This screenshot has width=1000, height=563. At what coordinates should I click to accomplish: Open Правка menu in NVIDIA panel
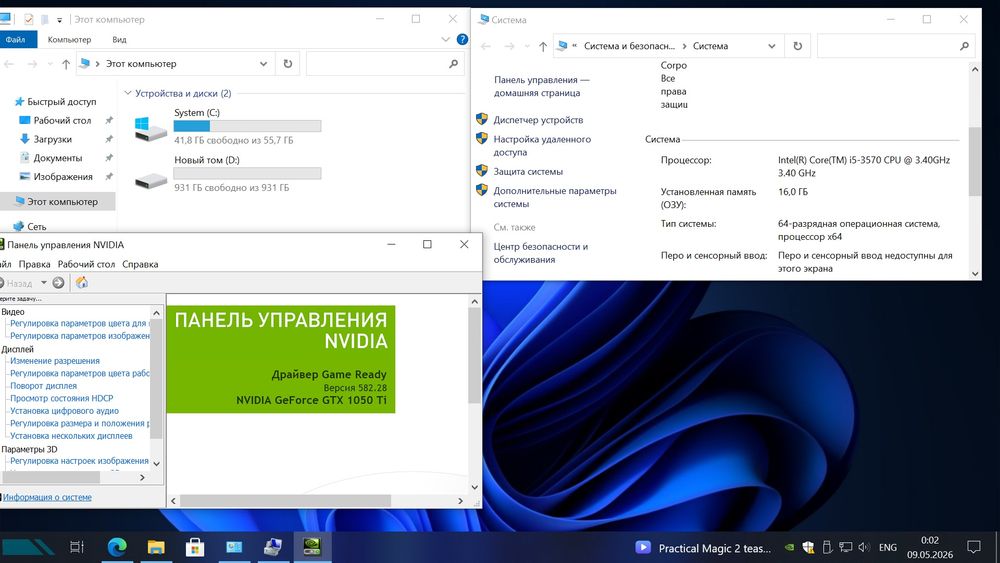(34, 264)
